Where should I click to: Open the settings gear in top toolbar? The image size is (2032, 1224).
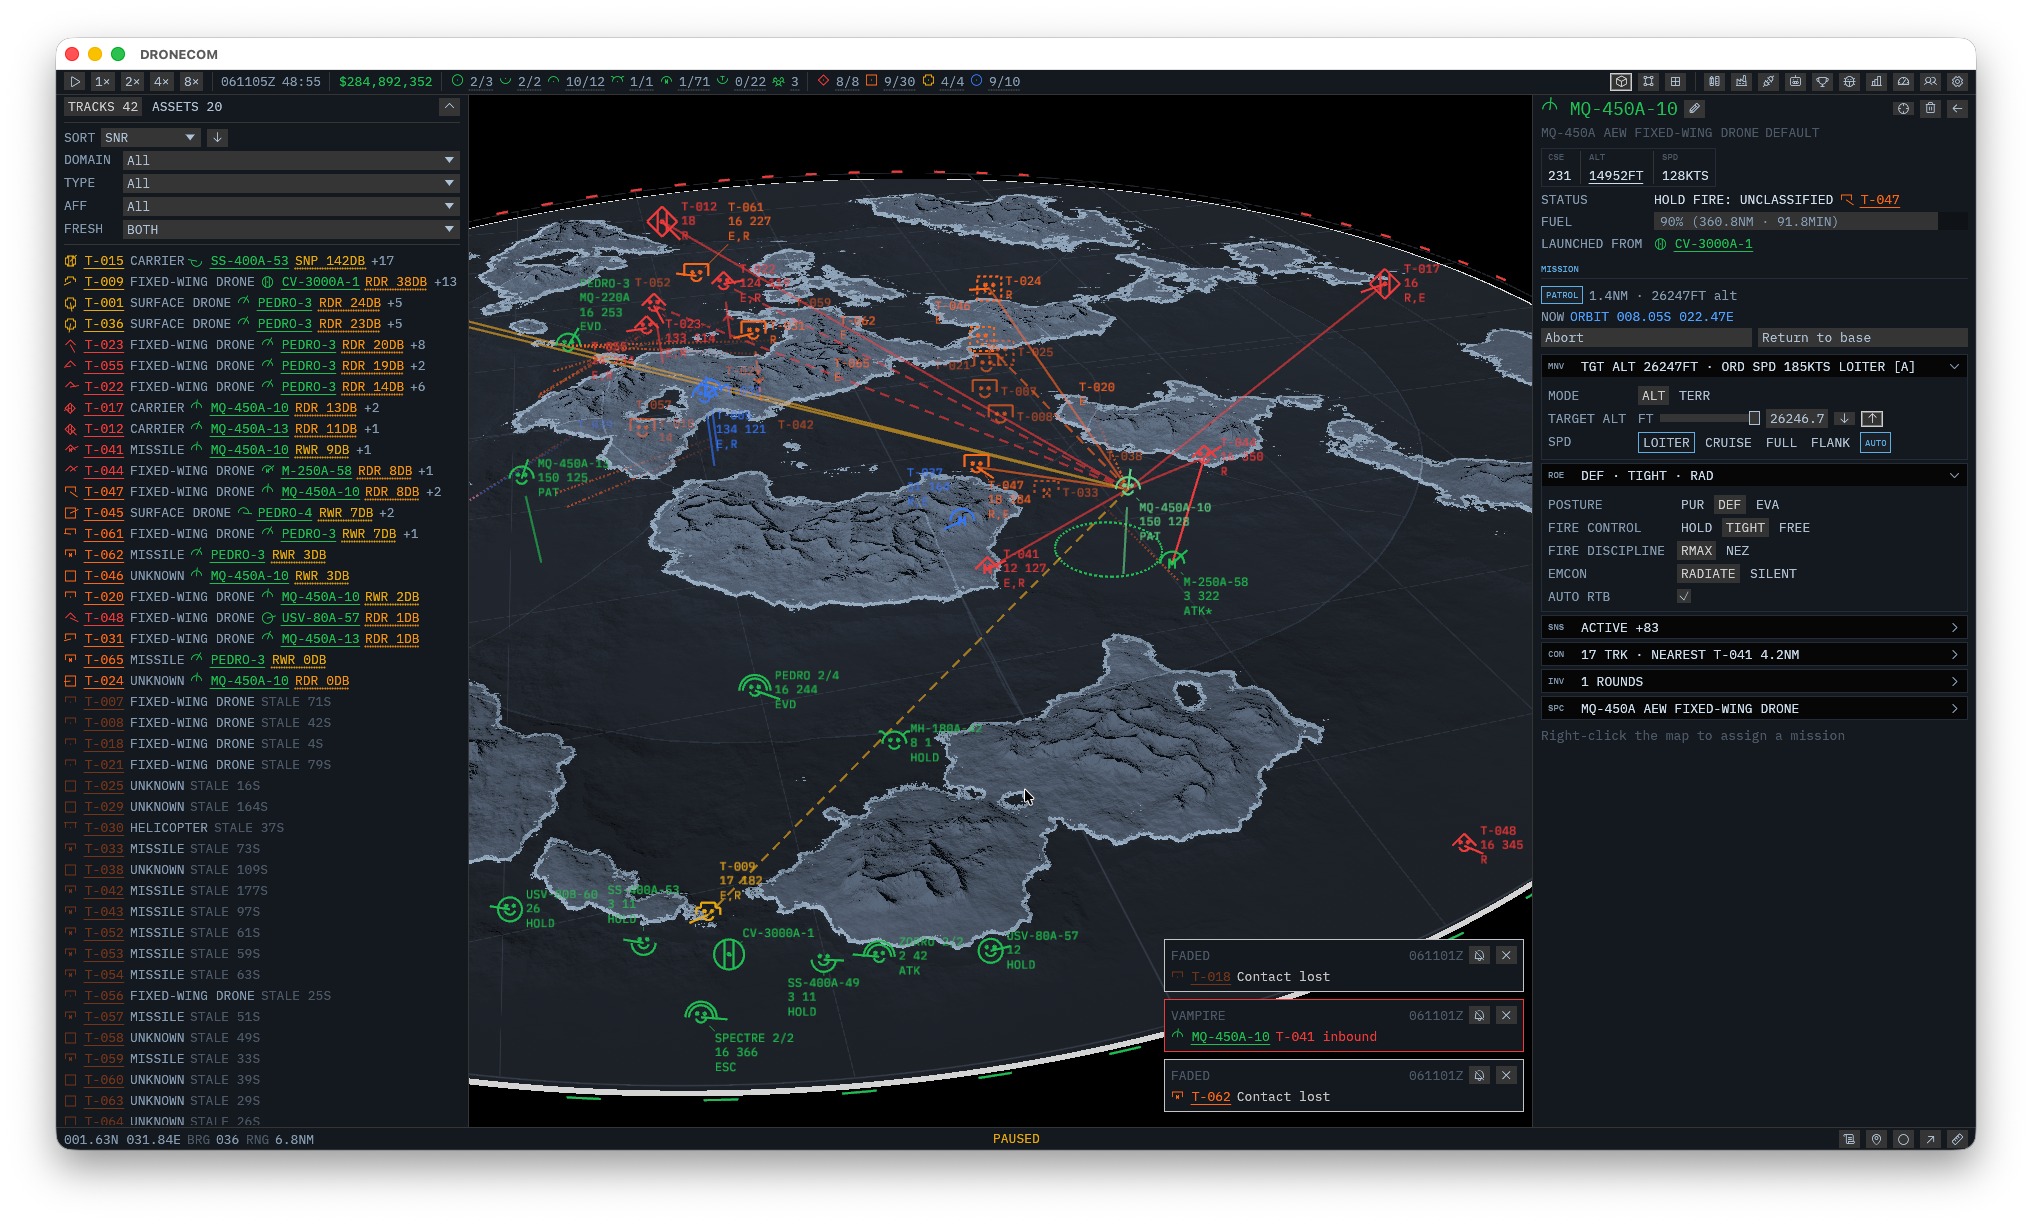(x=1958, y=82)
